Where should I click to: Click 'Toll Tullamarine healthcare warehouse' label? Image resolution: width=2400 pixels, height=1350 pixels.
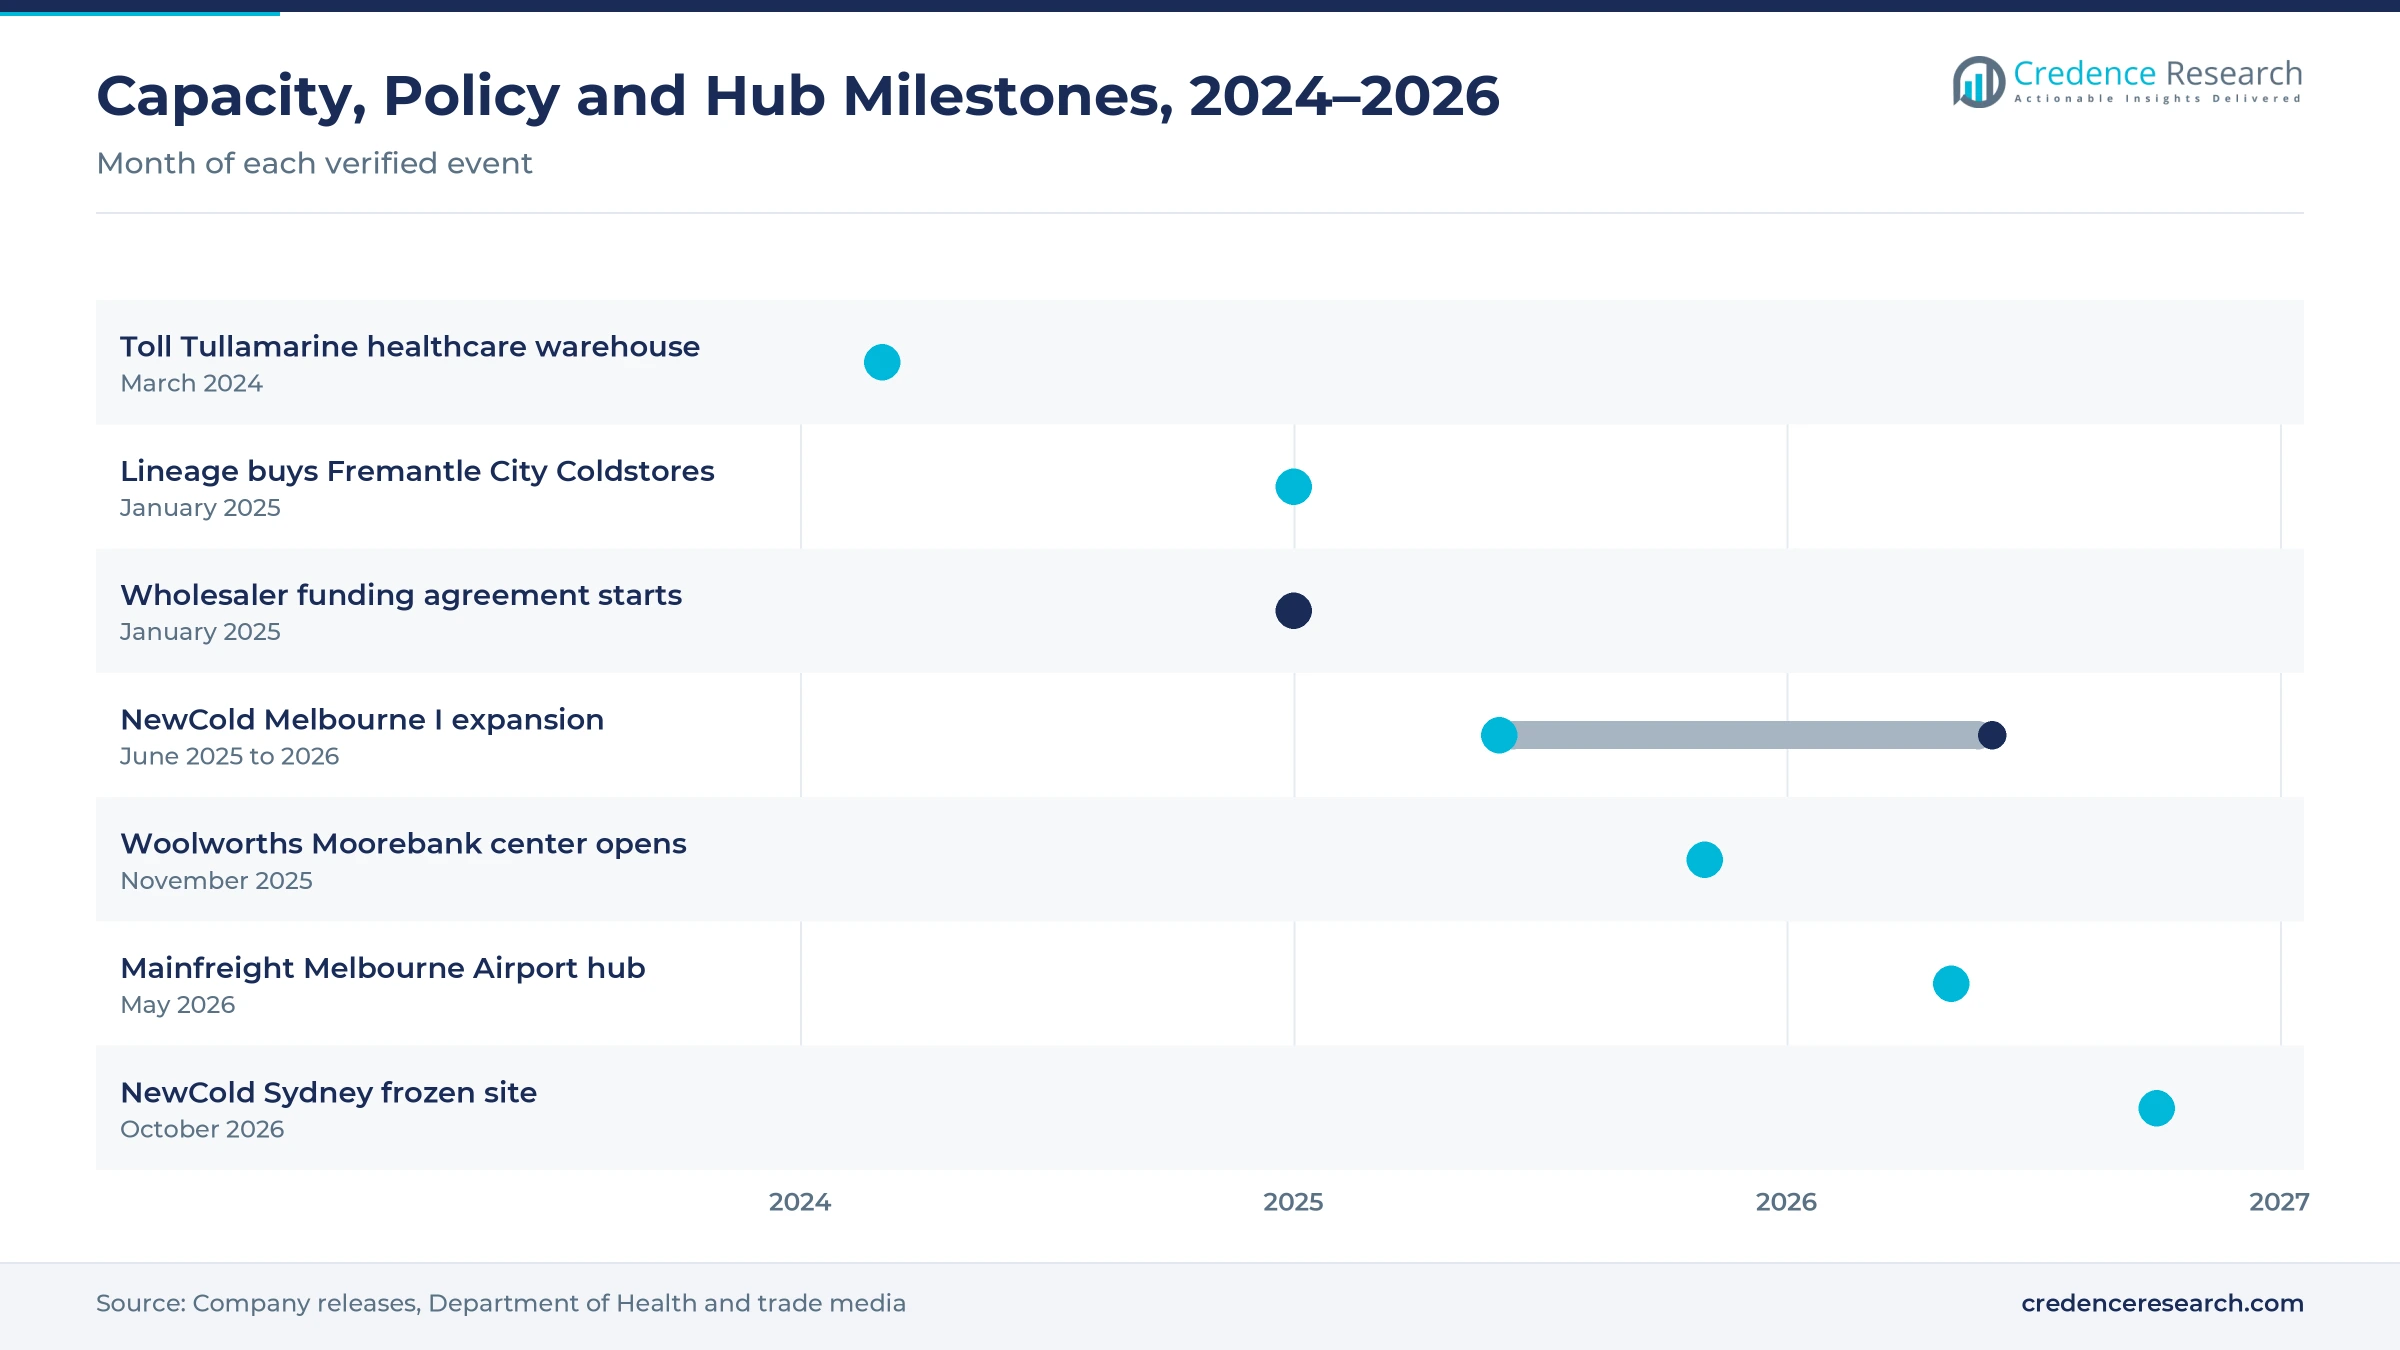coord(410,346)
